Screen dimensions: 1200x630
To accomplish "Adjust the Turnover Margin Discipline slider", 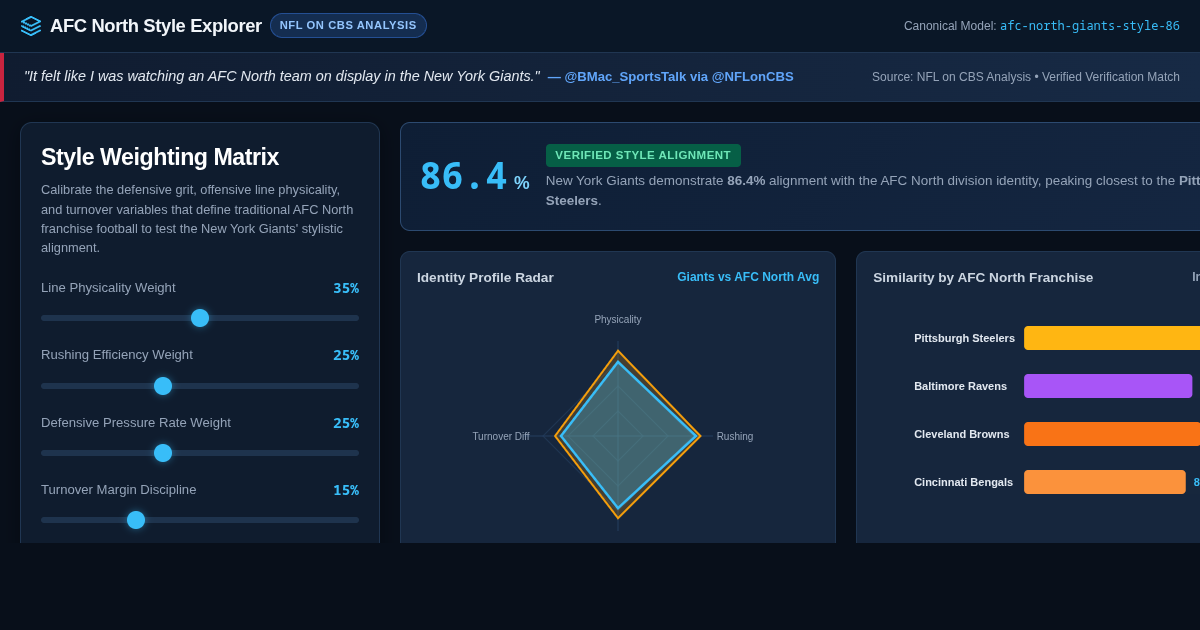I will point(200,520).
